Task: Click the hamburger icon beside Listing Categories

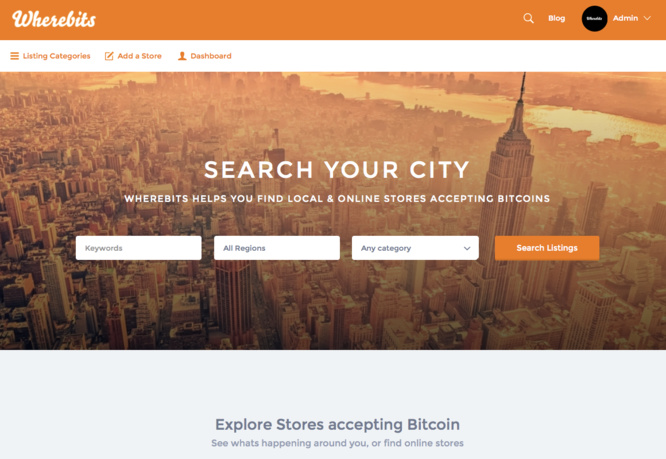Action: [x=14, y=56]
